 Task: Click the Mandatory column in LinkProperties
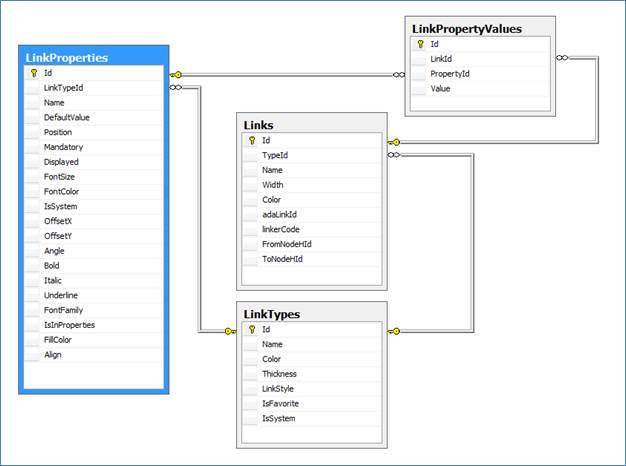(x=62, y=147)
